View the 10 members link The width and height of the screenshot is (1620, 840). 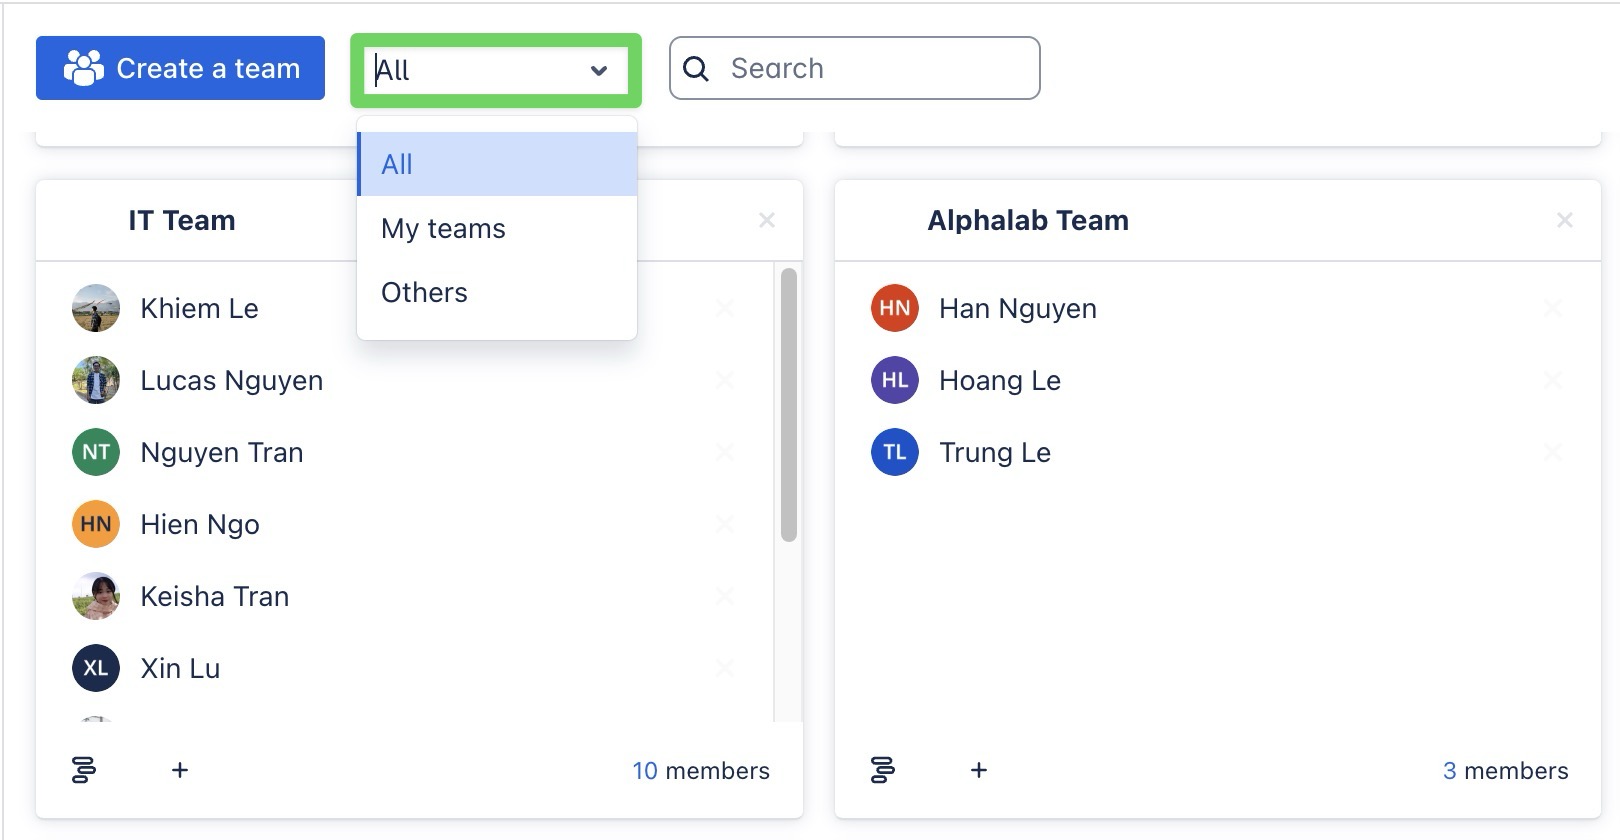700,771
